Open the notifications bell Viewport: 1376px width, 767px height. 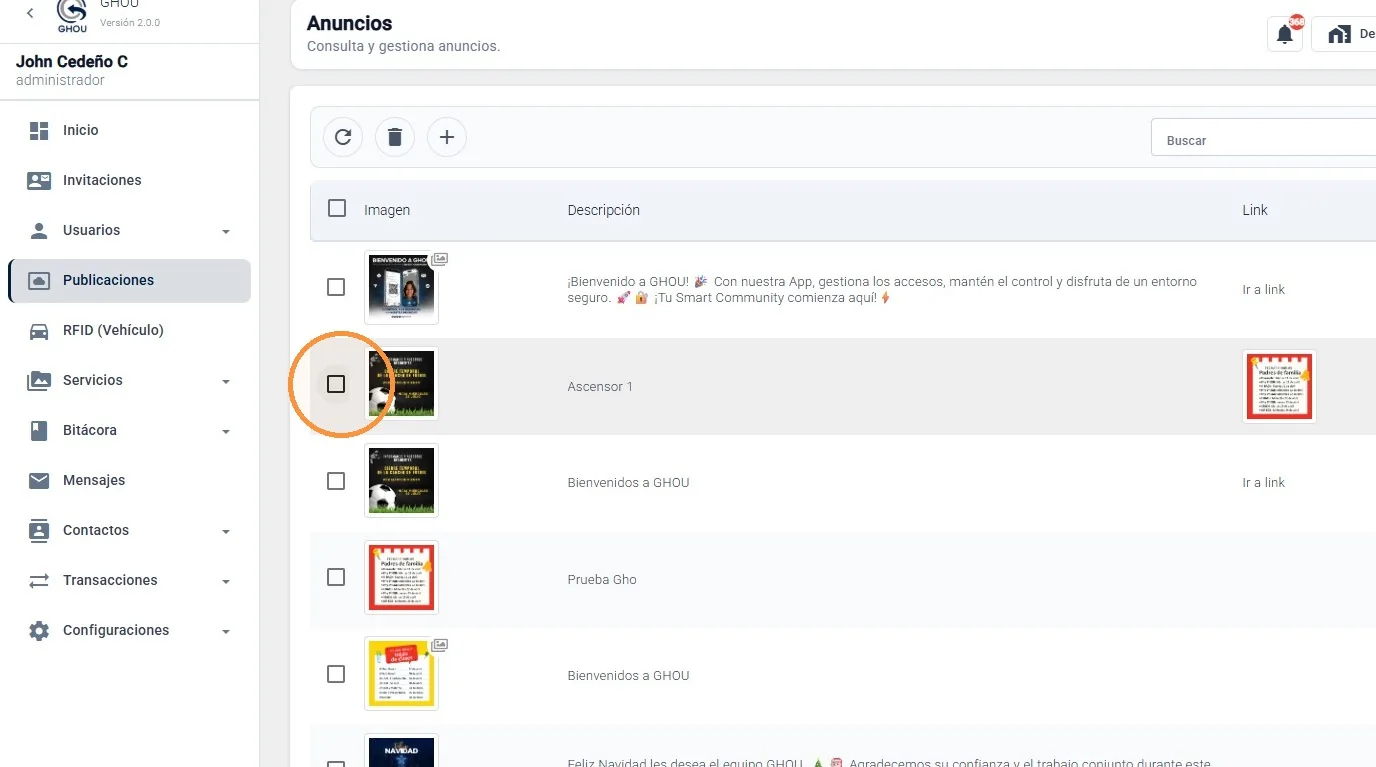[x=1285, y=34]
